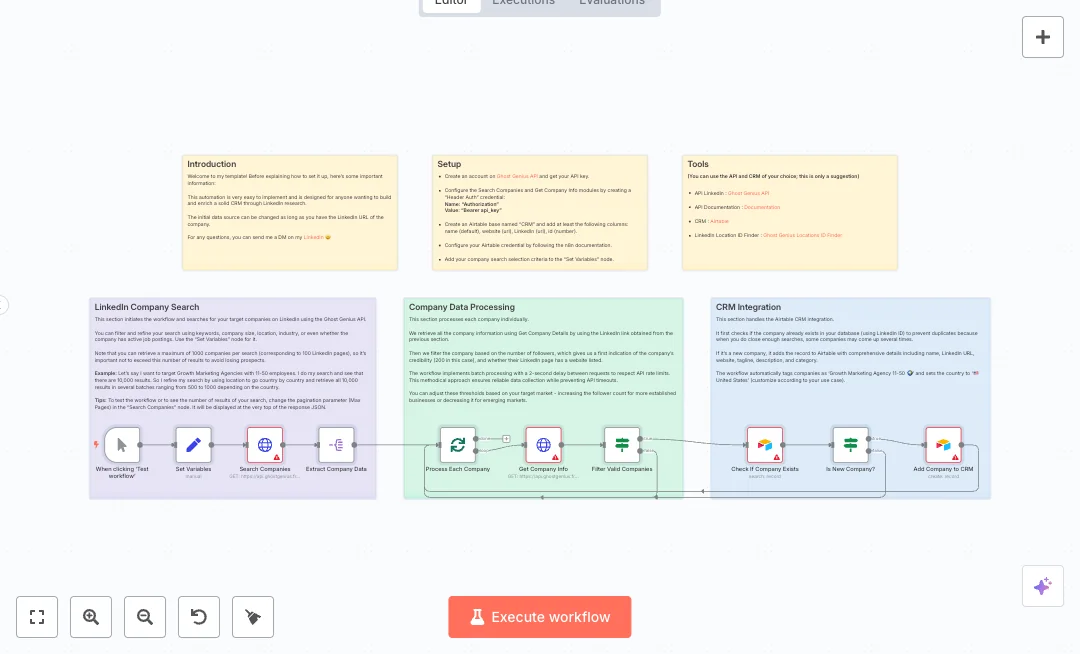Click the Execute workflow button

click(x=540, y=617)
